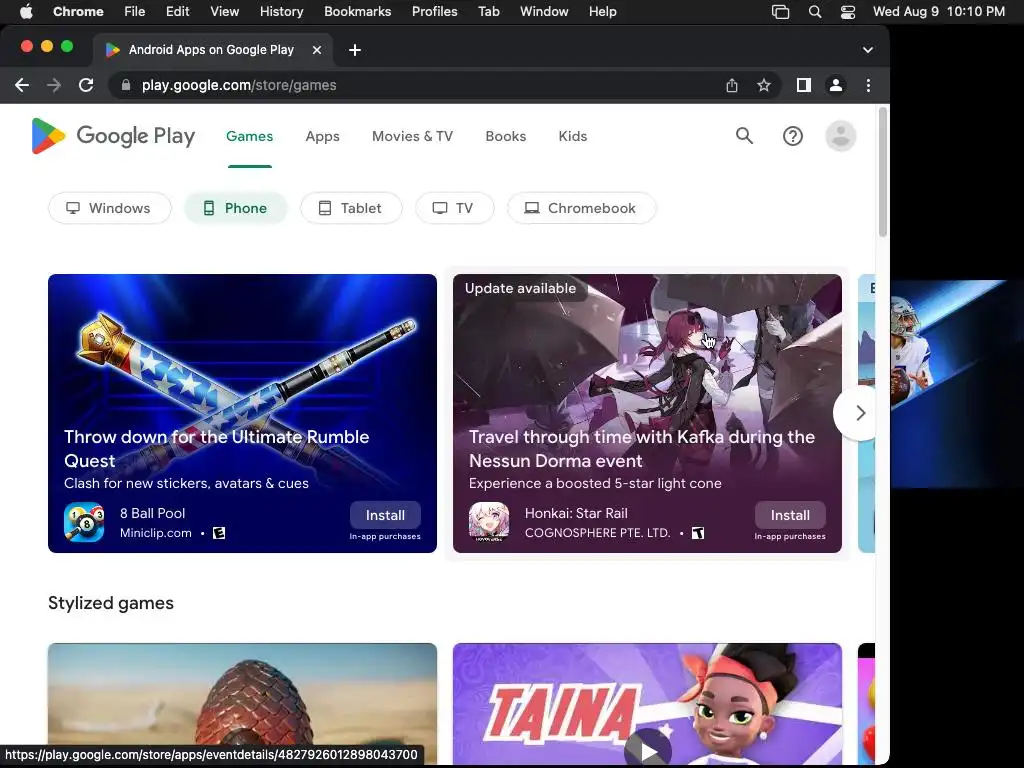1024x768 pixels.
Task: Open the Chrome profile icon
Action: (836, 85)
